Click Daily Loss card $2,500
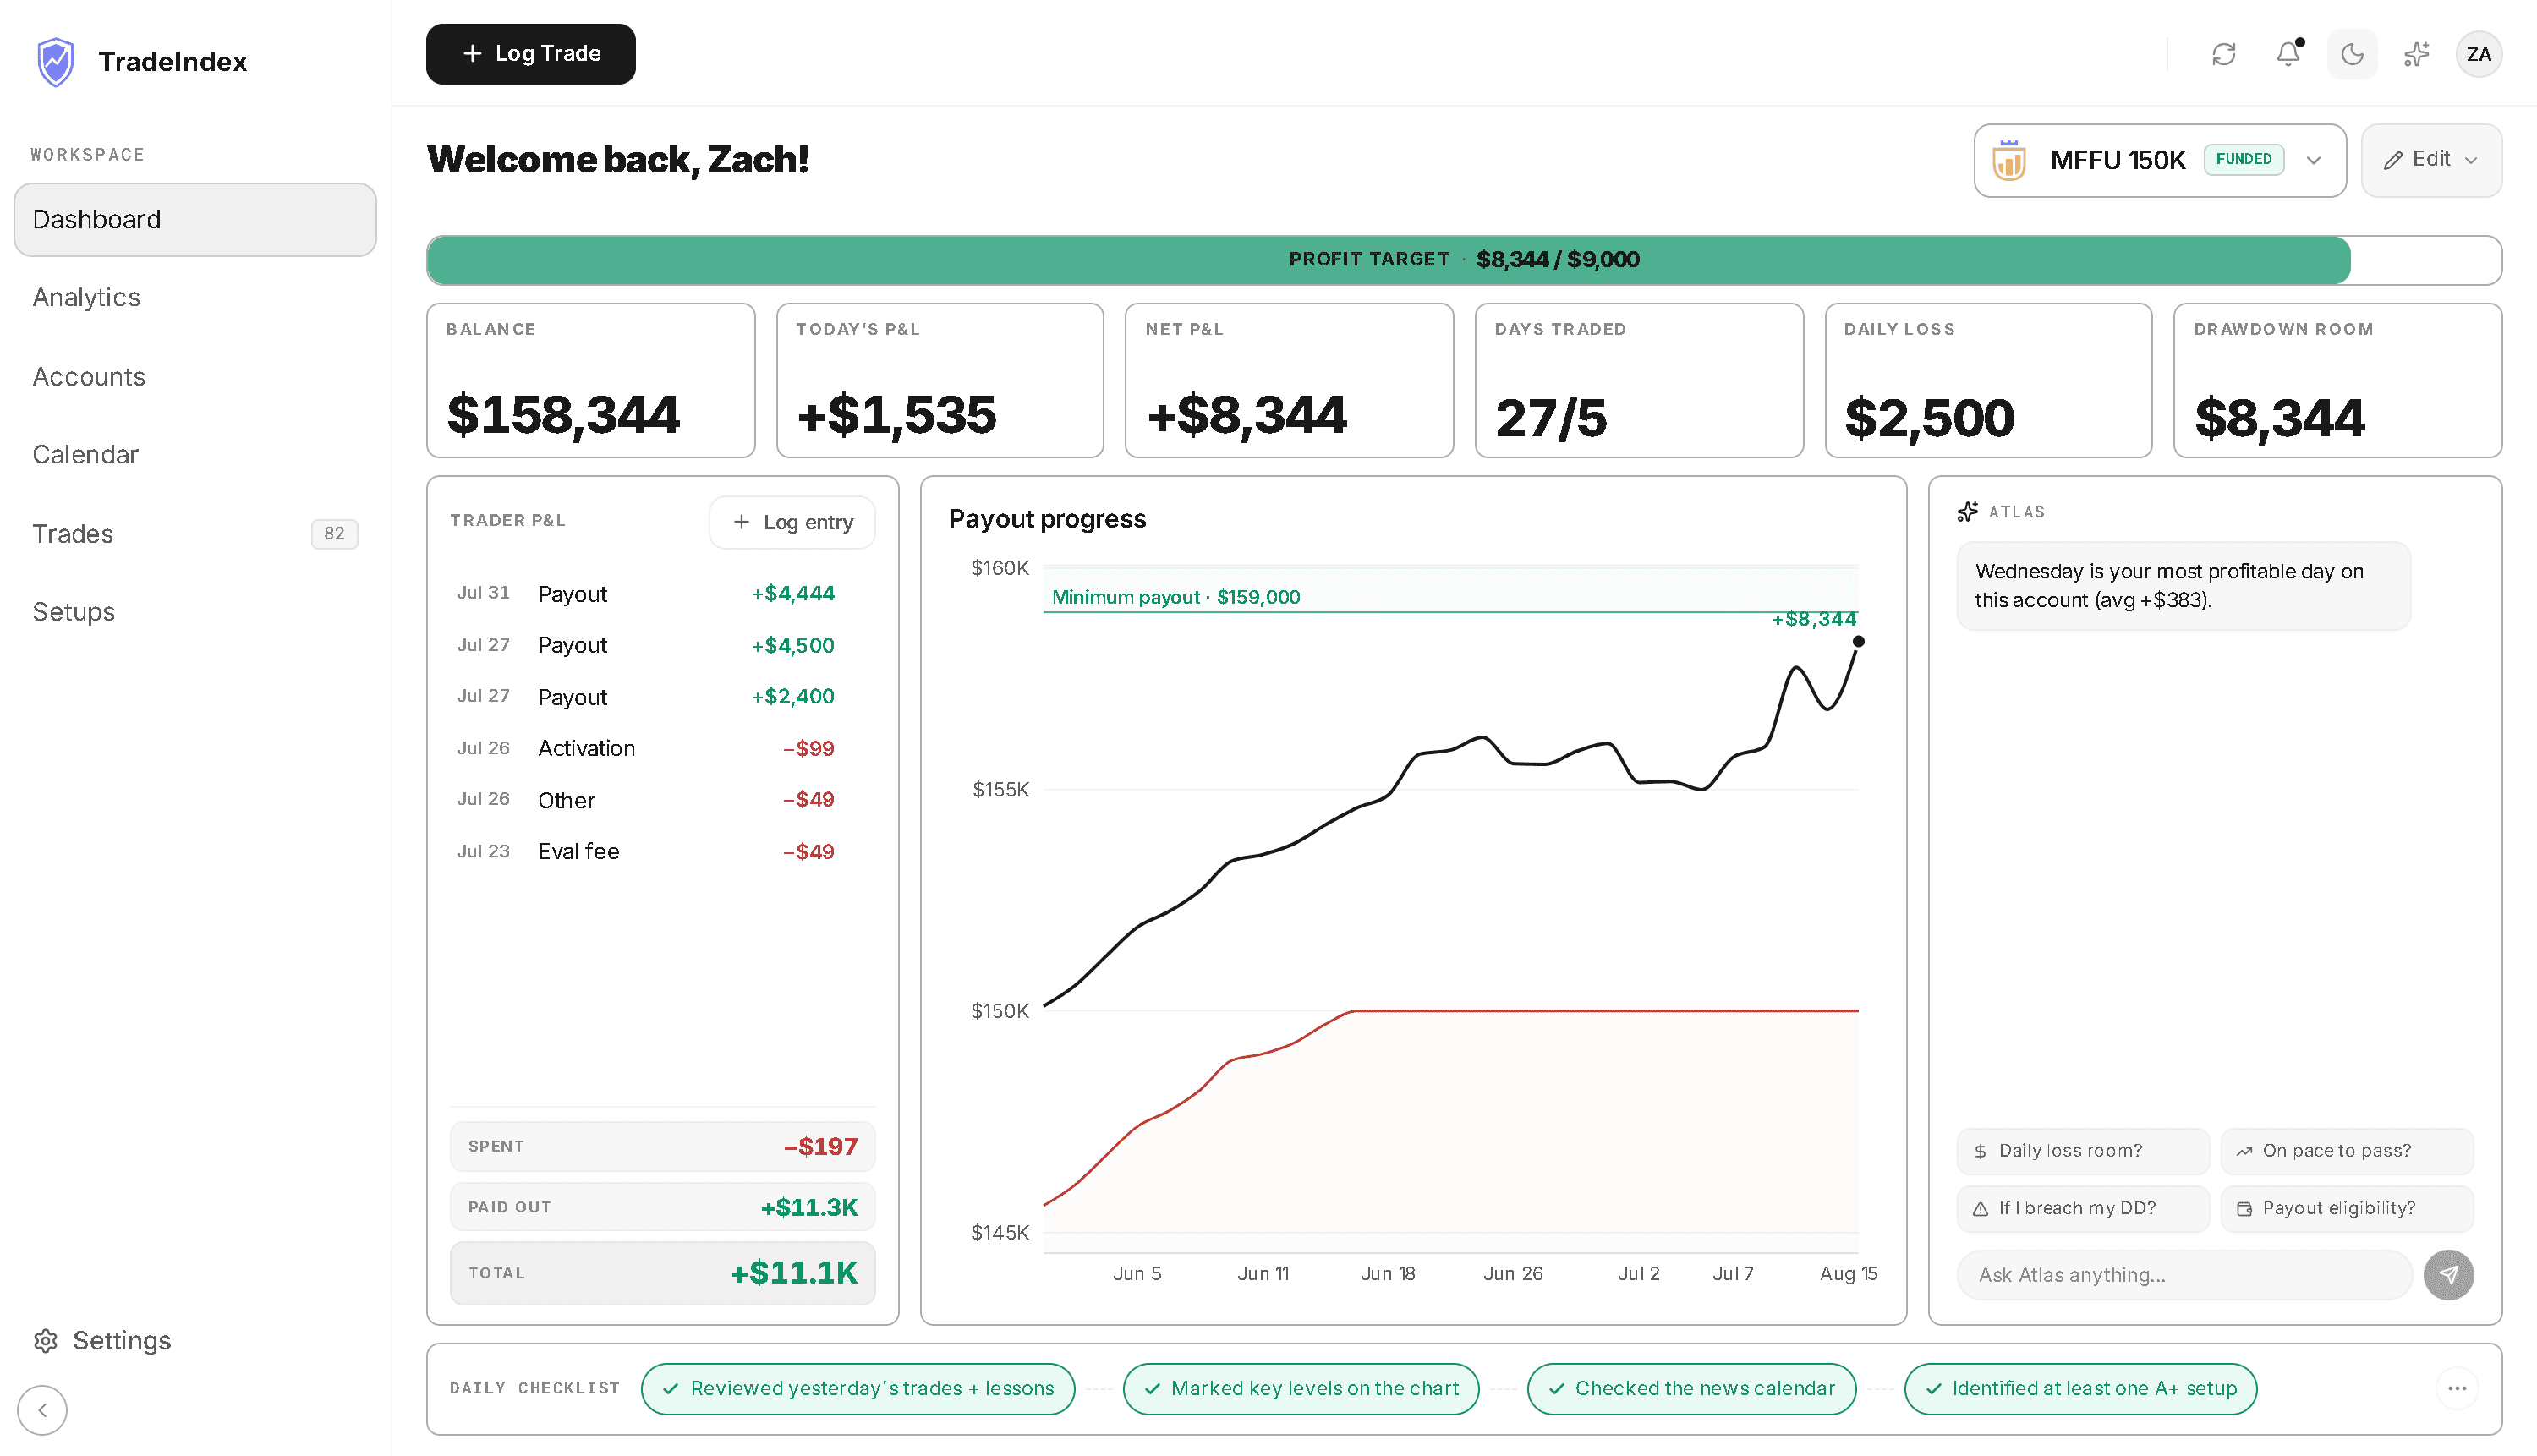 [x=1988, y=381]
